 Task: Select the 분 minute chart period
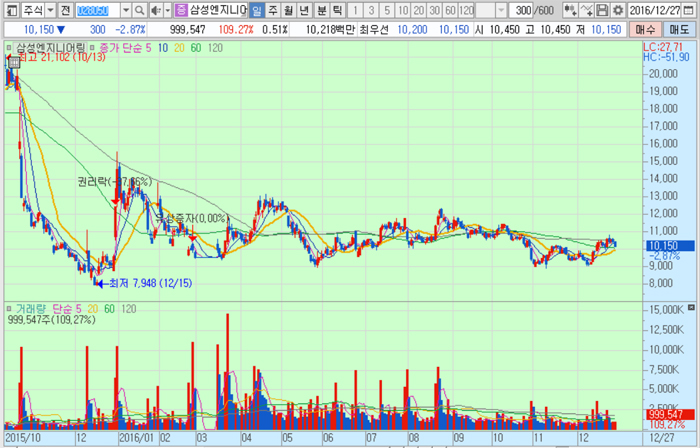click(321, 10)
